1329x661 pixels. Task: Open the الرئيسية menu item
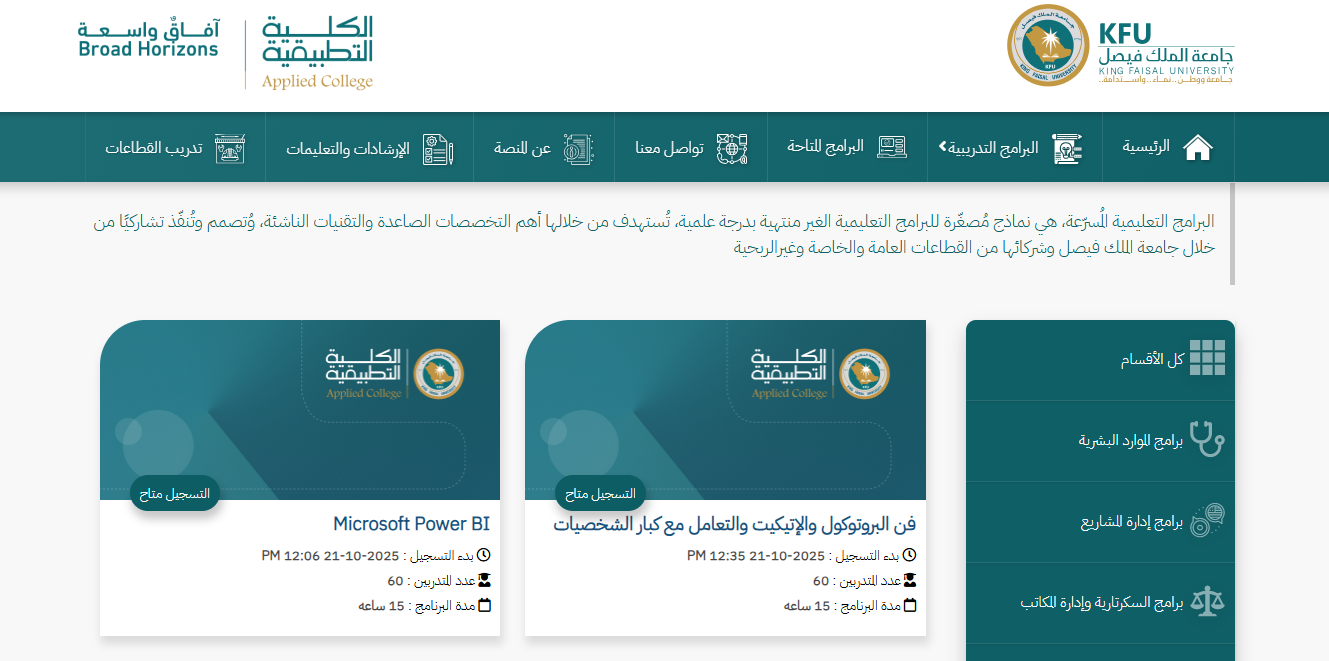click(x=1145, y=148)
